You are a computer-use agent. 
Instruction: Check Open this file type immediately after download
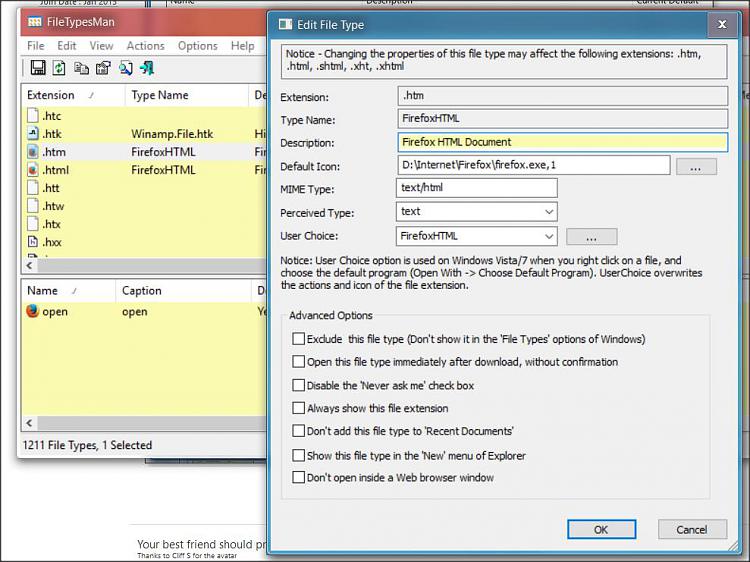pyautogui.click(x=298, y=362)
